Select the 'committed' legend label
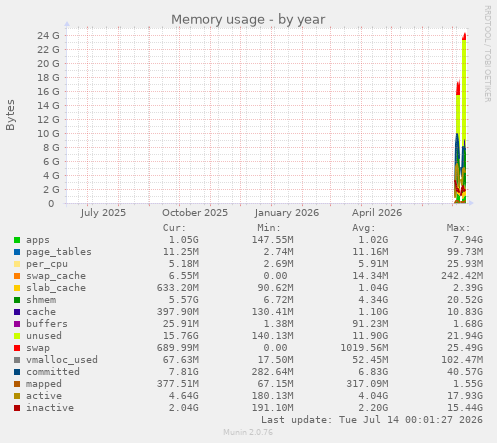 pyautogui.click(x=53, y=372)
